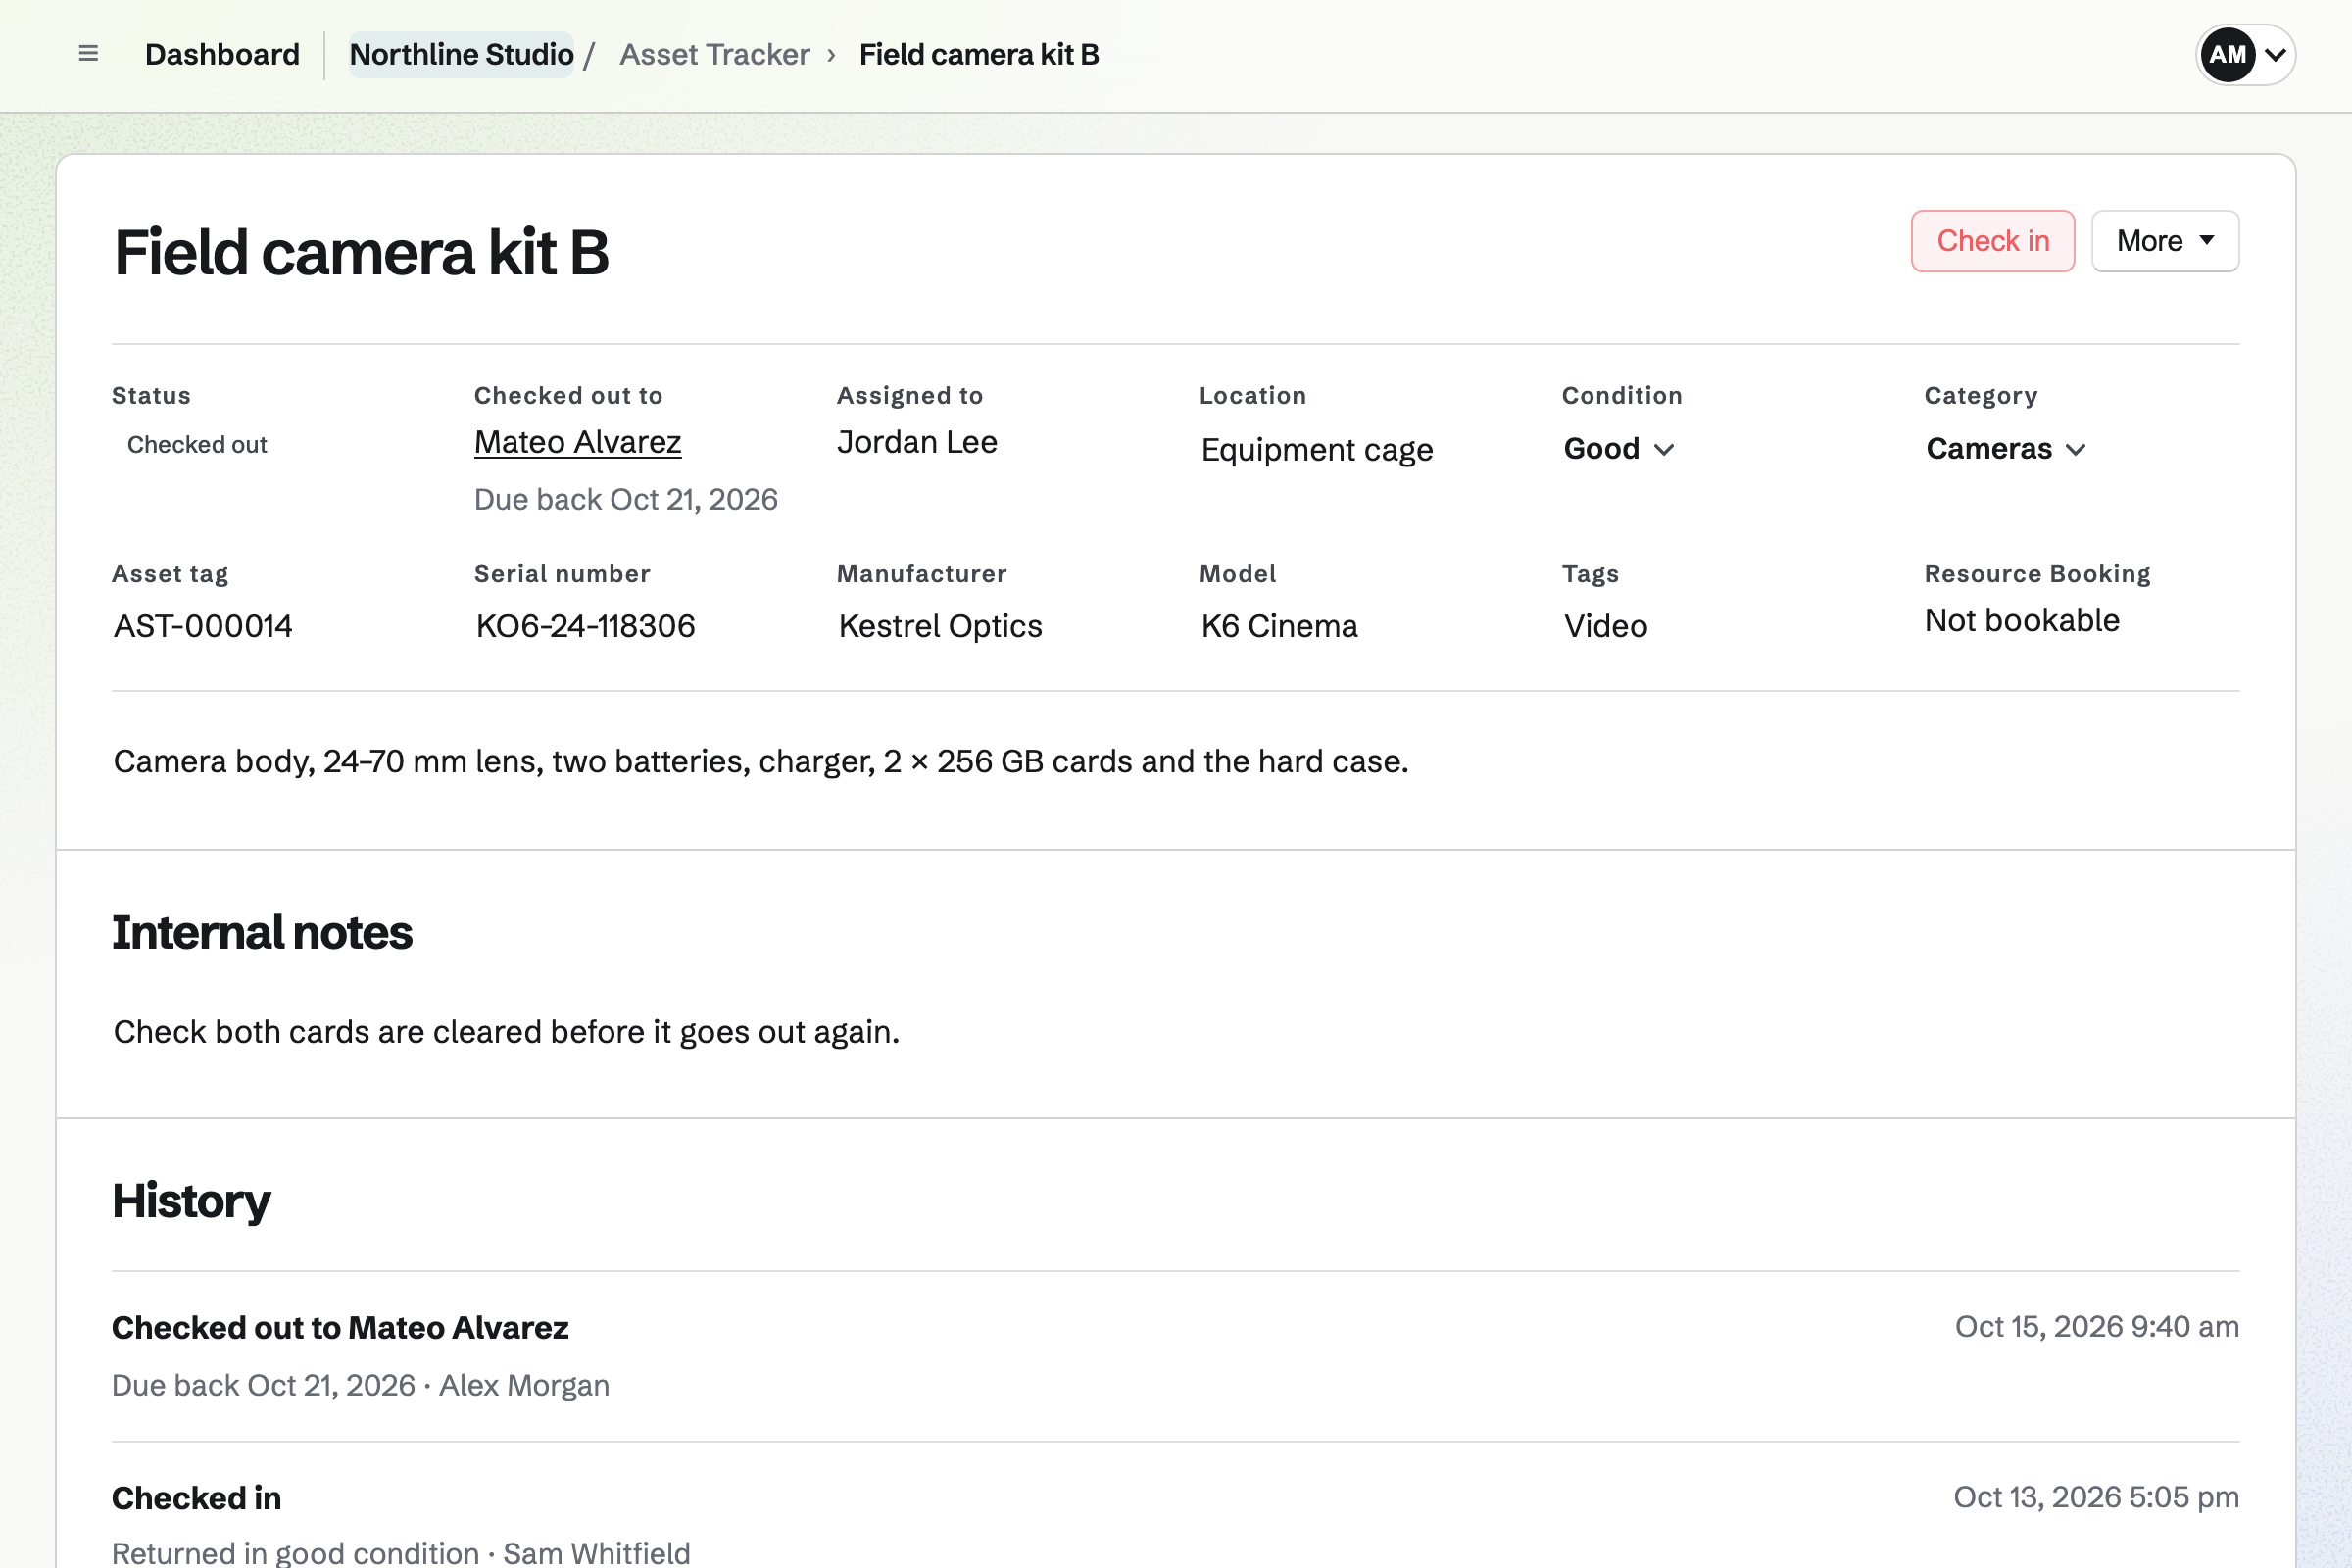Select asset tag AST-000014
The image size is (2352, 1568).
pyautogui.click(x=203, y=626)
